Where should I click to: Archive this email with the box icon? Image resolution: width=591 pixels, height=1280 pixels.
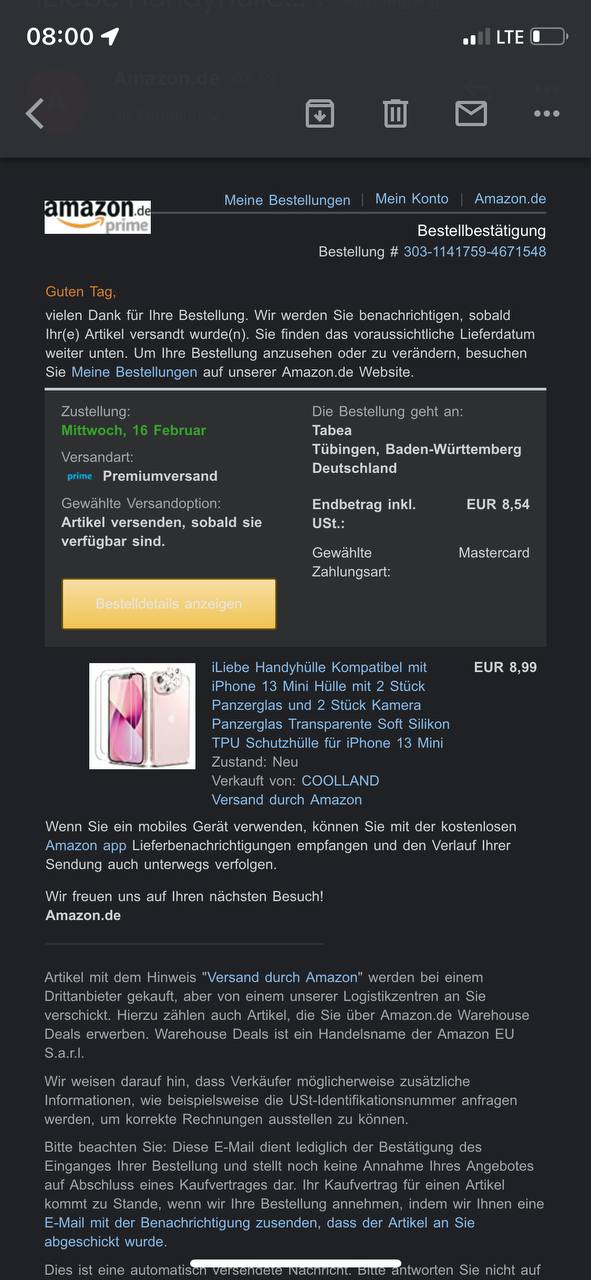(320, 113)
